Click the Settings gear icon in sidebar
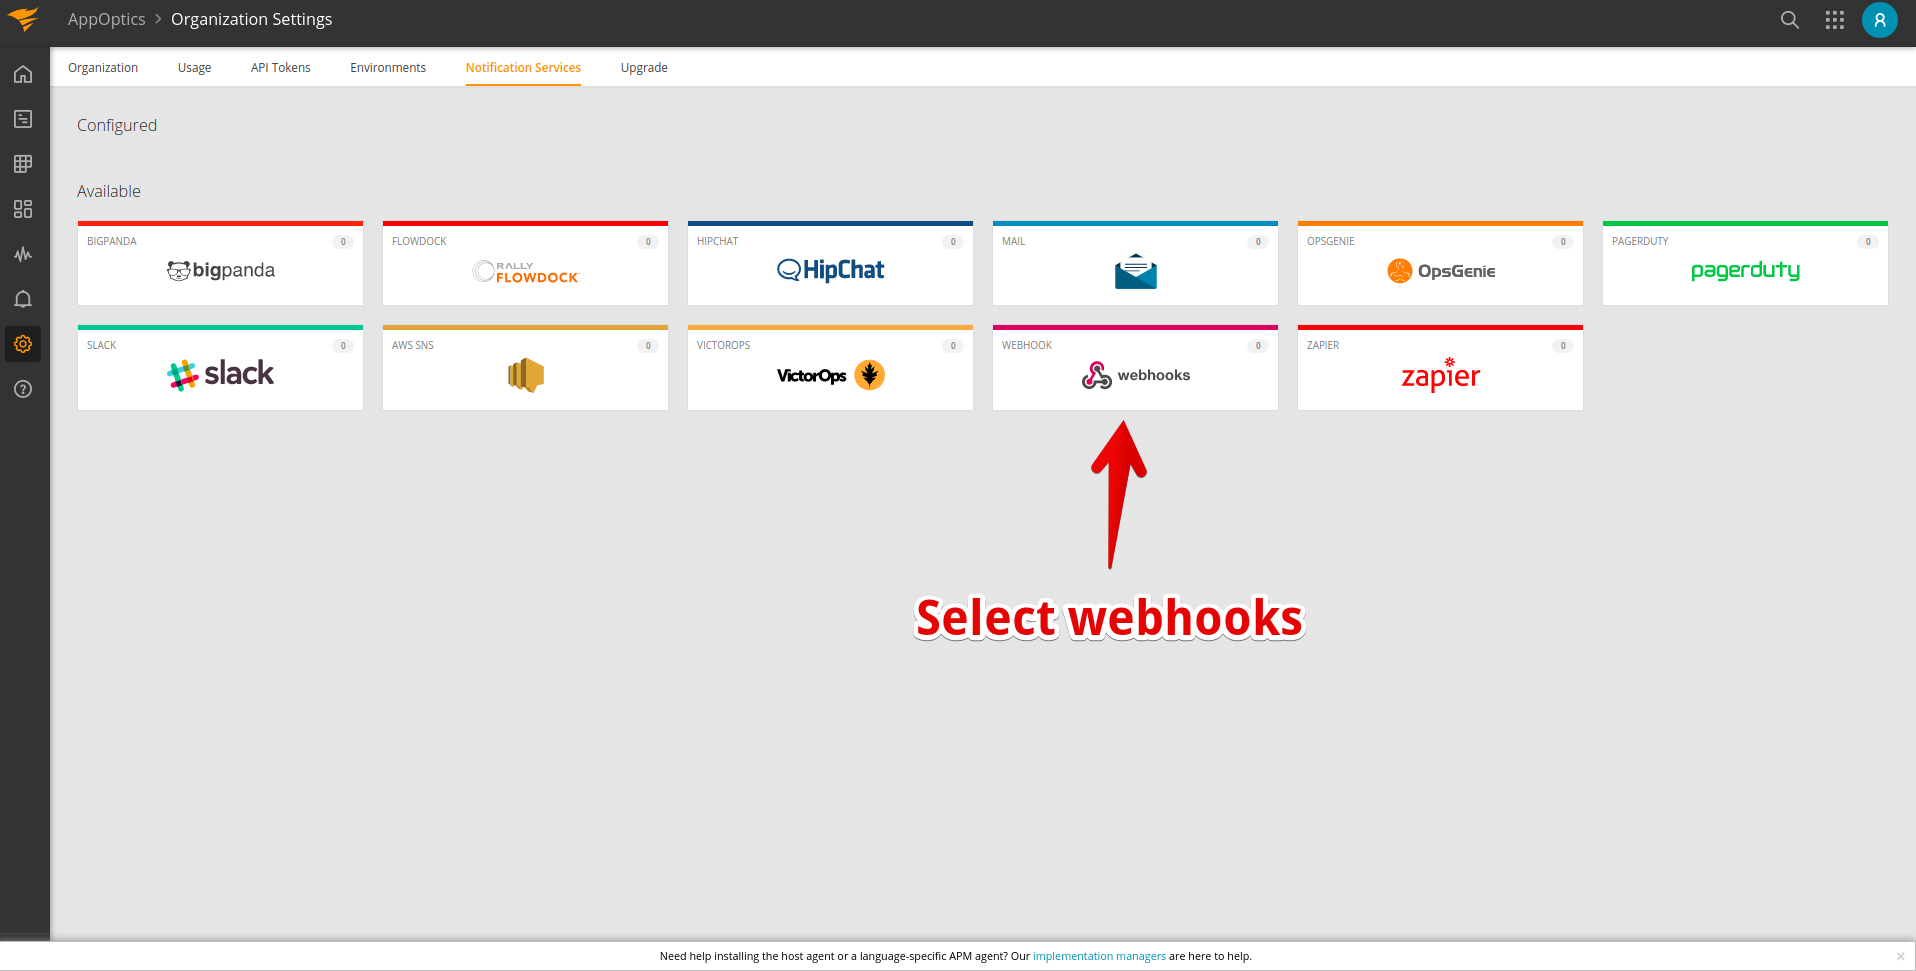This screenshot has width=1916, height=971. pos(23,344)
